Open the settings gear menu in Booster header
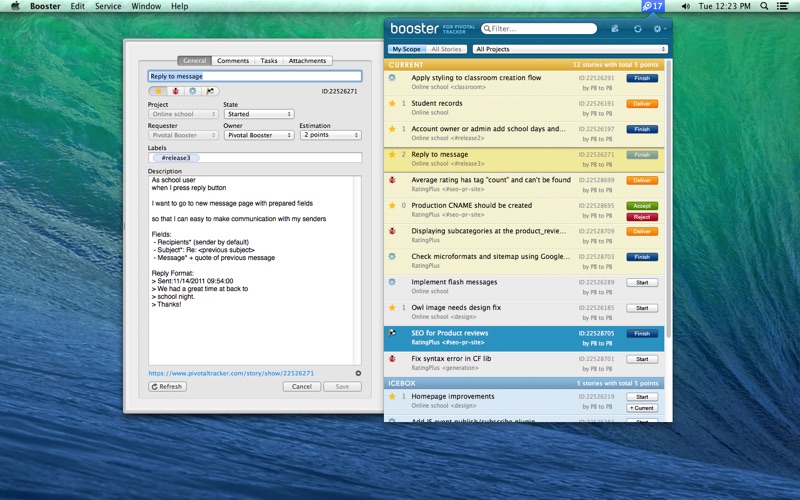 [x=659, y=29]
